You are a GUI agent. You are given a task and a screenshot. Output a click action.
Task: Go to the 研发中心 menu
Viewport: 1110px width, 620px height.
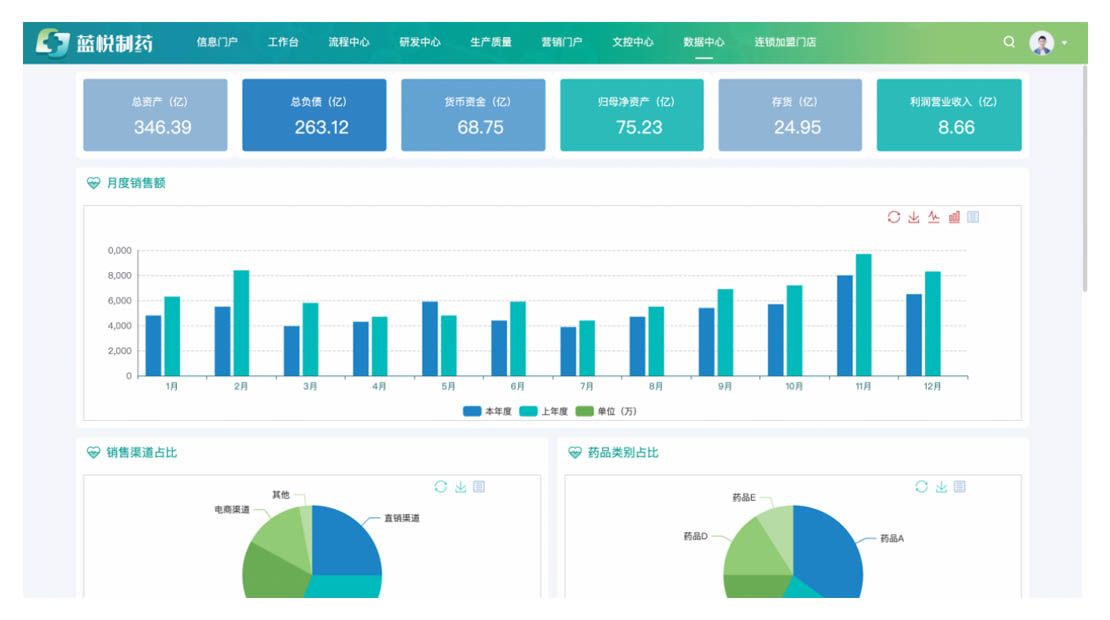click(420, 42)
